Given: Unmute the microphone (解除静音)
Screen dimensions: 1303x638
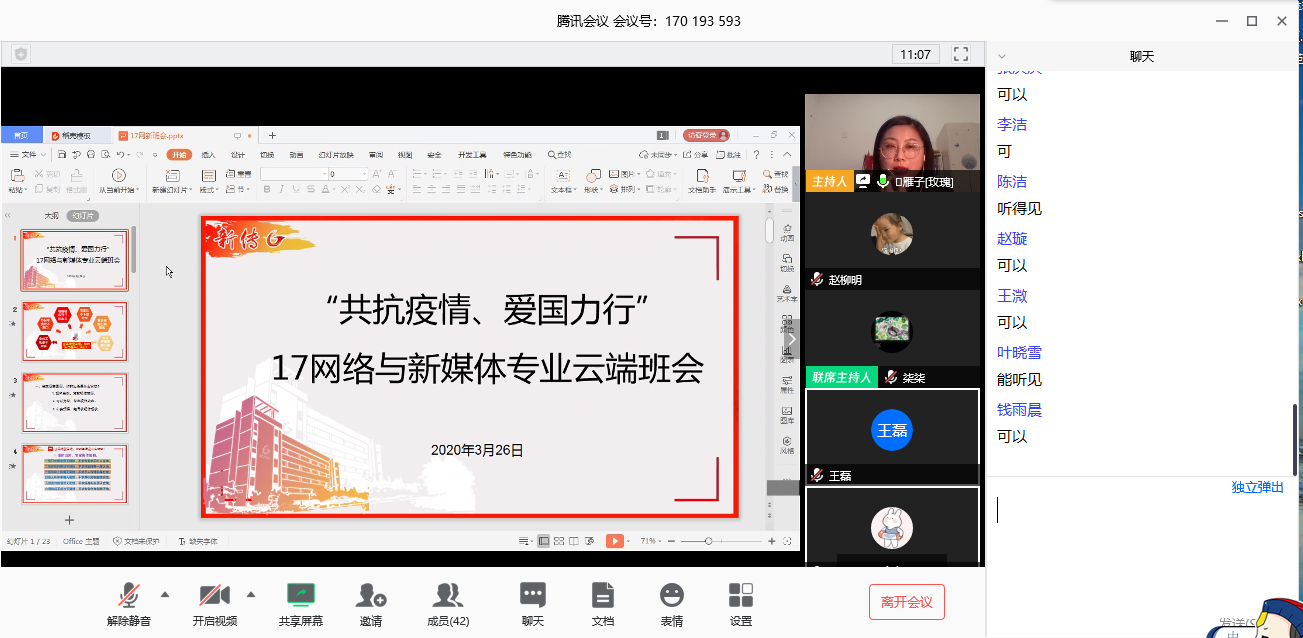Looking at the screenshot, I should [x=128, y=597].
